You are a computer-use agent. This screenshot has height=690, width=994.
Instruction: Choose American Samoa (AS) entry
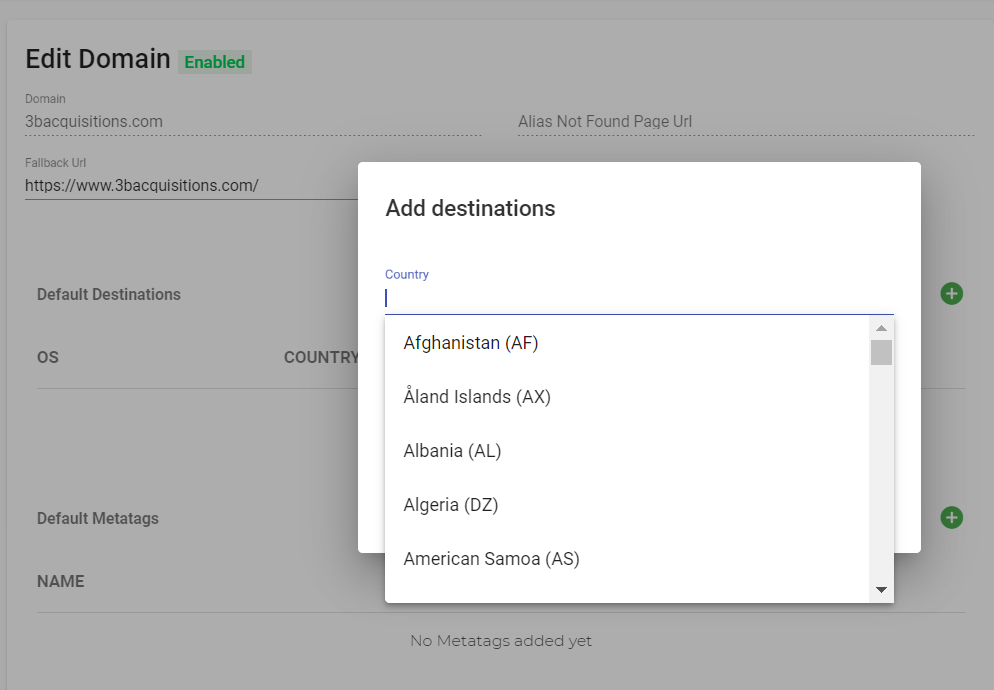[x=626, y=559]
